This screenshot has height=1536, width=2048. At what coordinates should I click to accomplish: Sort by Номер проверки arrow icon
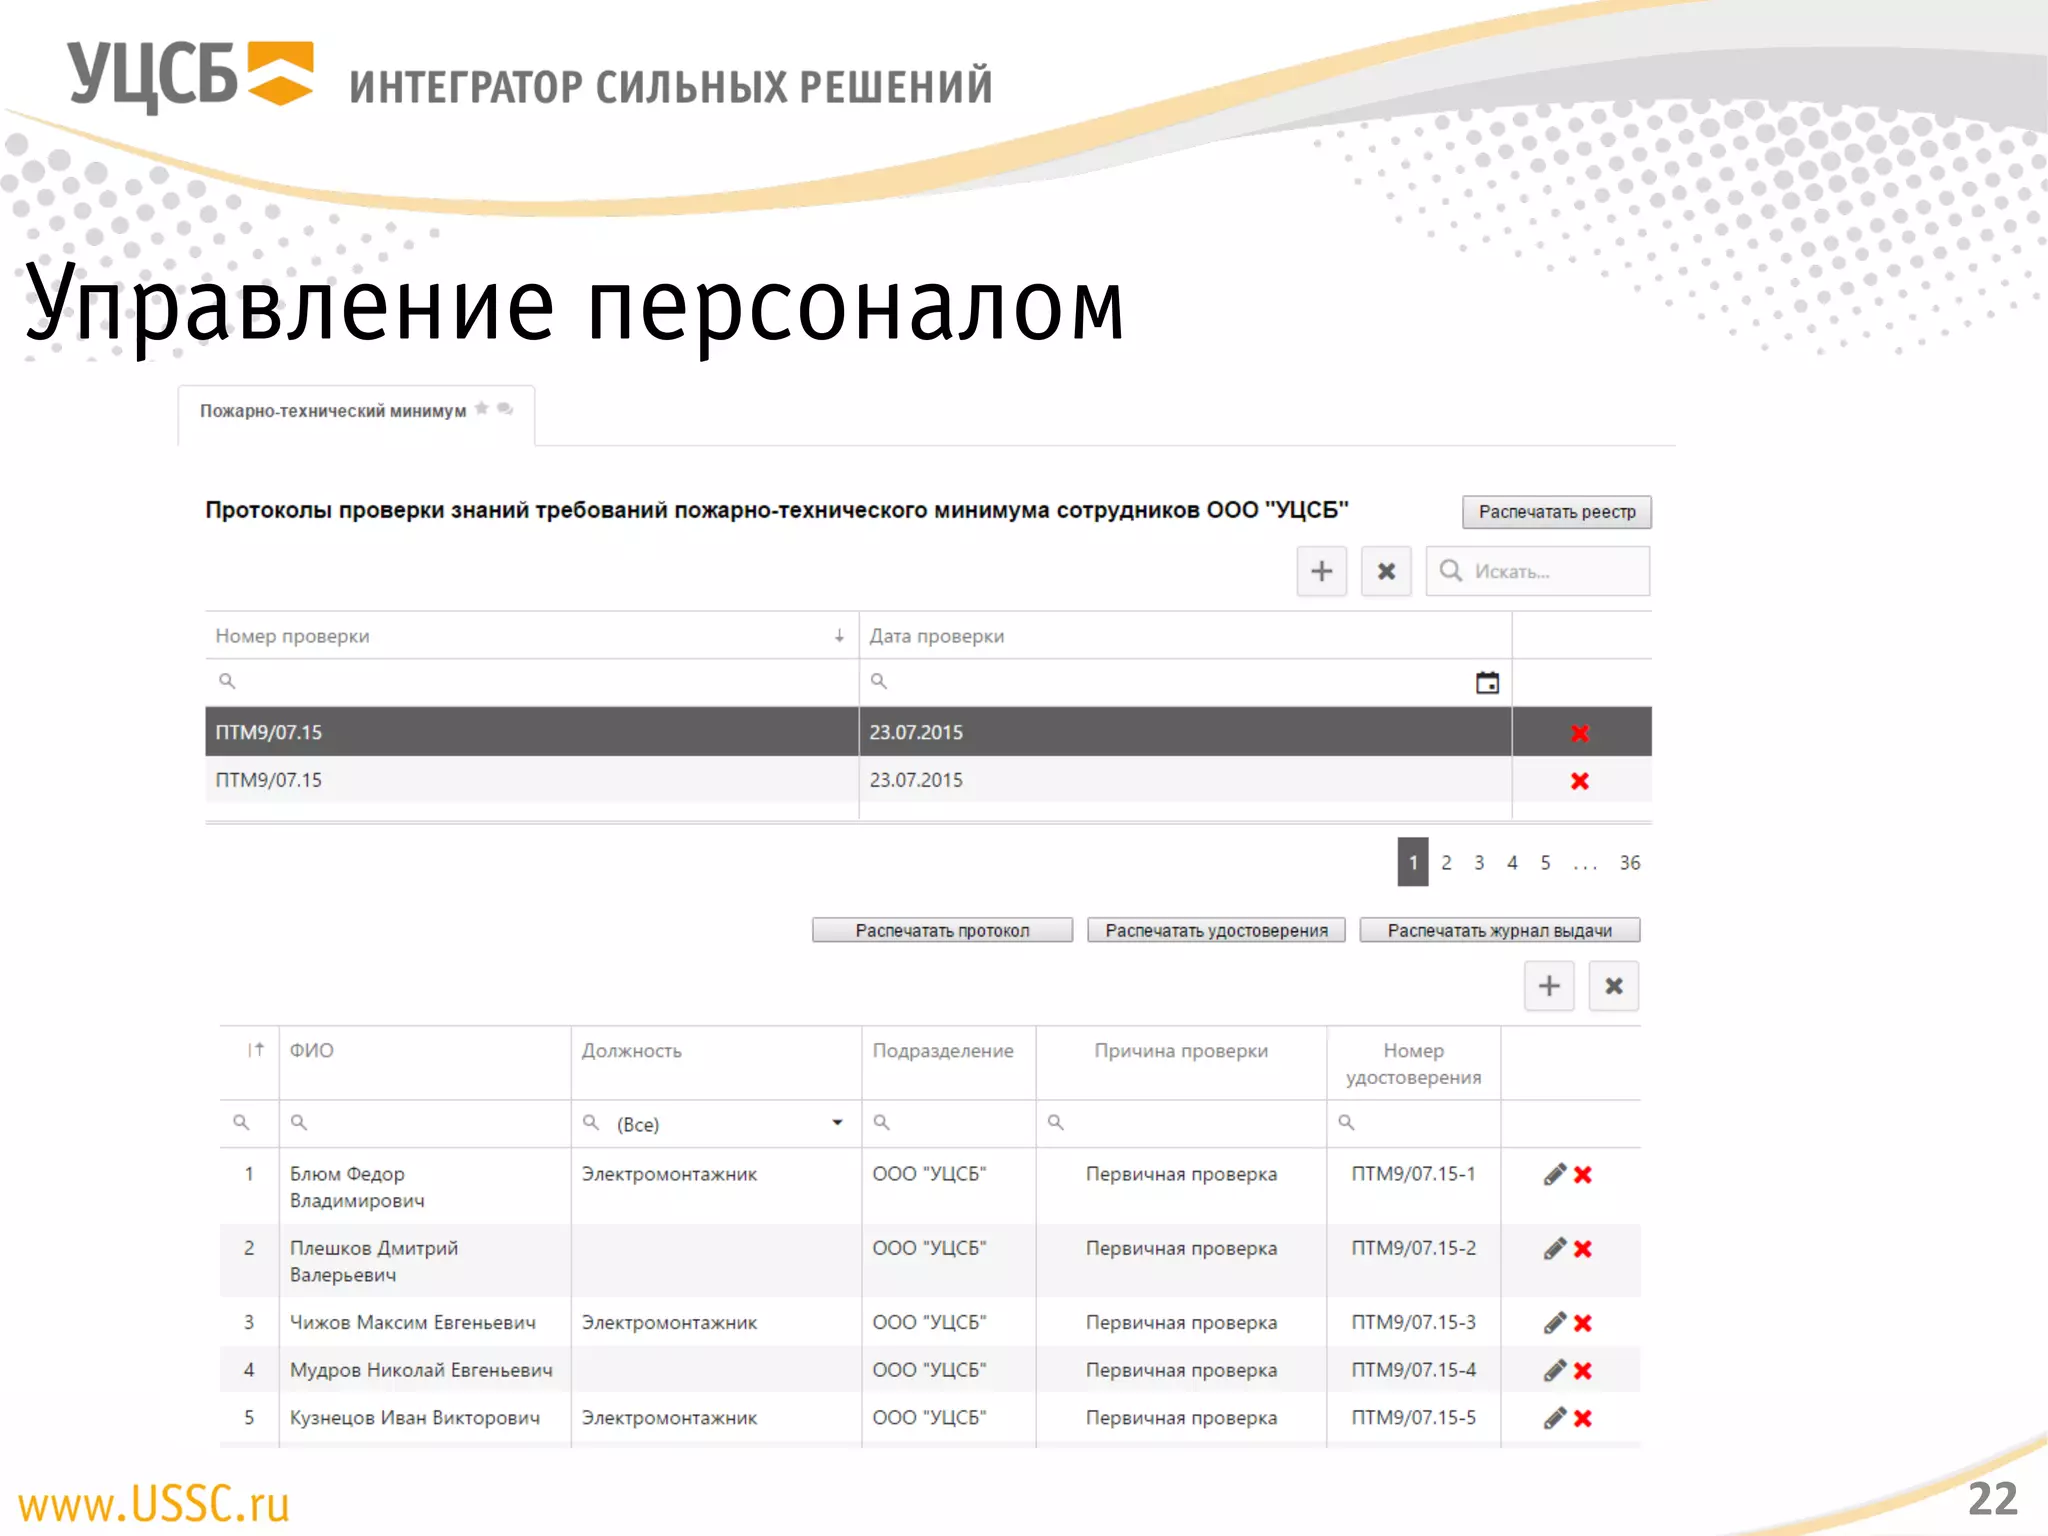pos(839,636)
